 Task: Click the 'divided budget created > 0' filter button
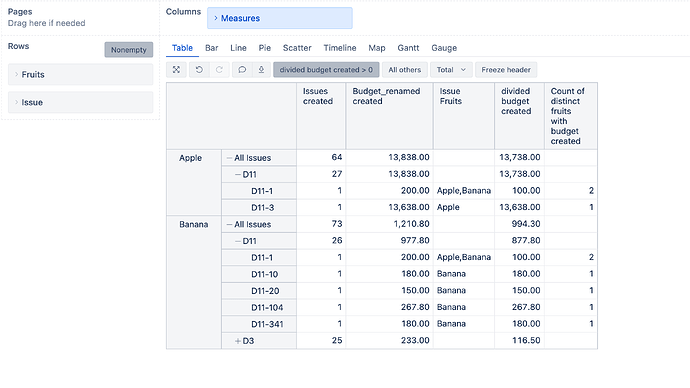[x=326, y=70]
